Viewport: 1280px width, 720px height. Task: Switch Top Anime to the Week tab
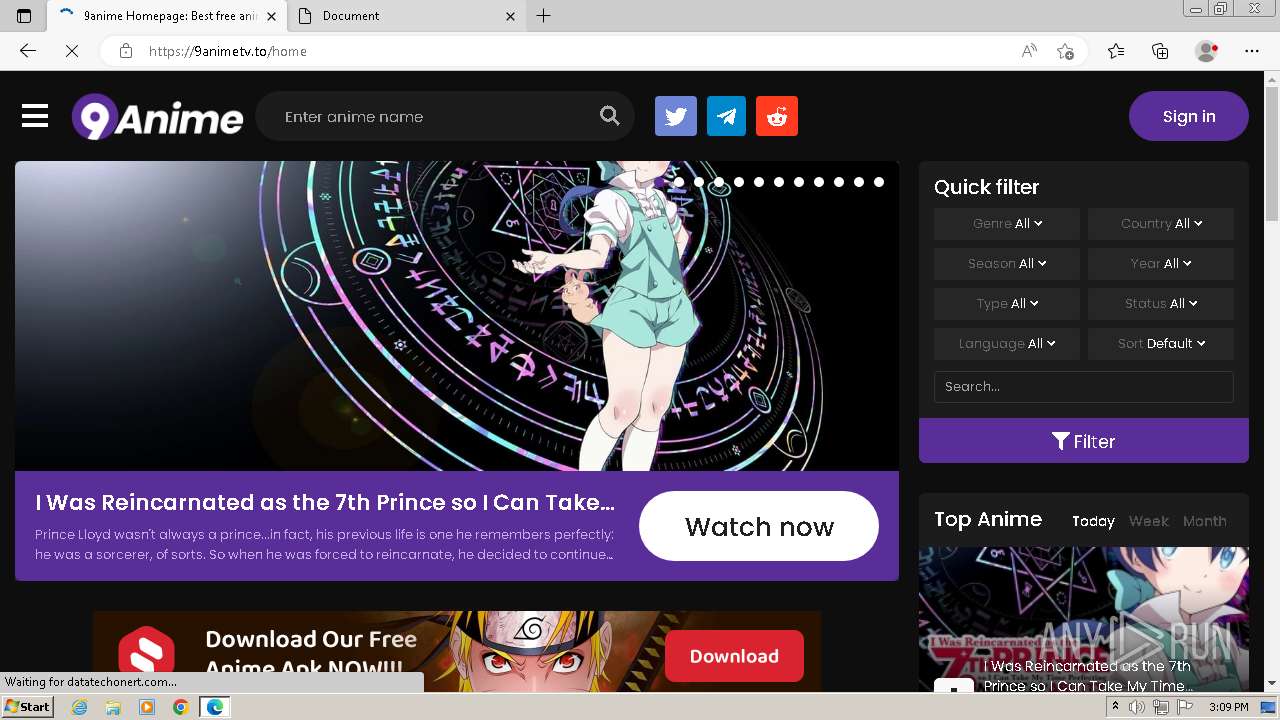tap(1149, 521)
